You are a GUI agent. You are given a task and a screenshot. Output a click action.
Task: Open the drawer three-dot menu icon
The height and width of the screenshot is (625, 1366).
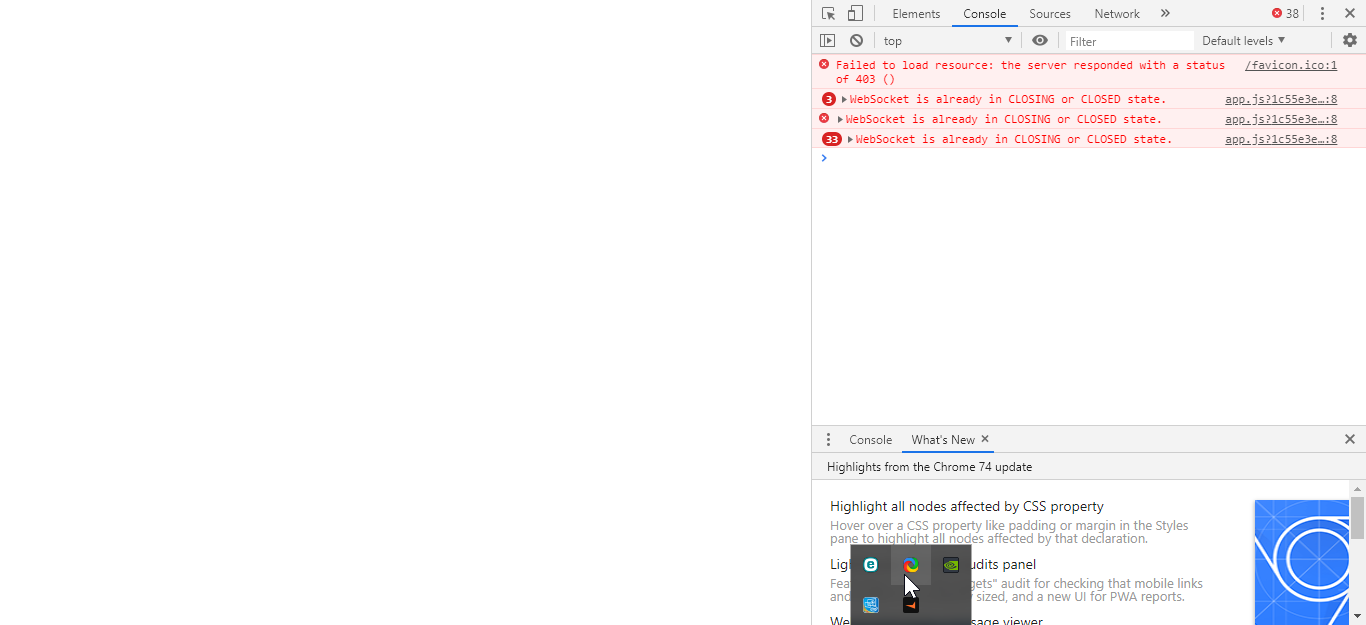pyautogui.click(x=828, y=439)
